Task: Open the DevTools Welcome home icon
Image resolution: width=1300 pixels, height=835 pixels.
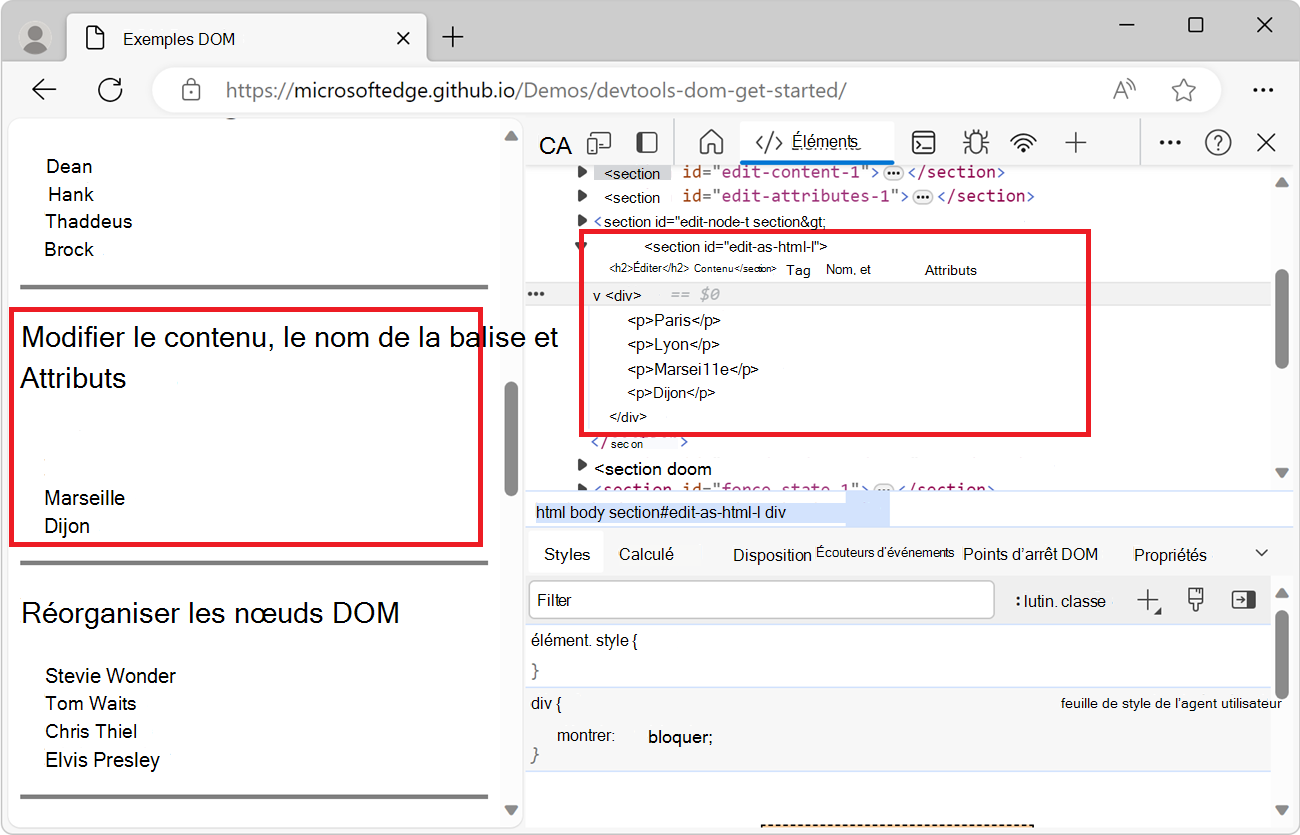Action: click(711, 142)
